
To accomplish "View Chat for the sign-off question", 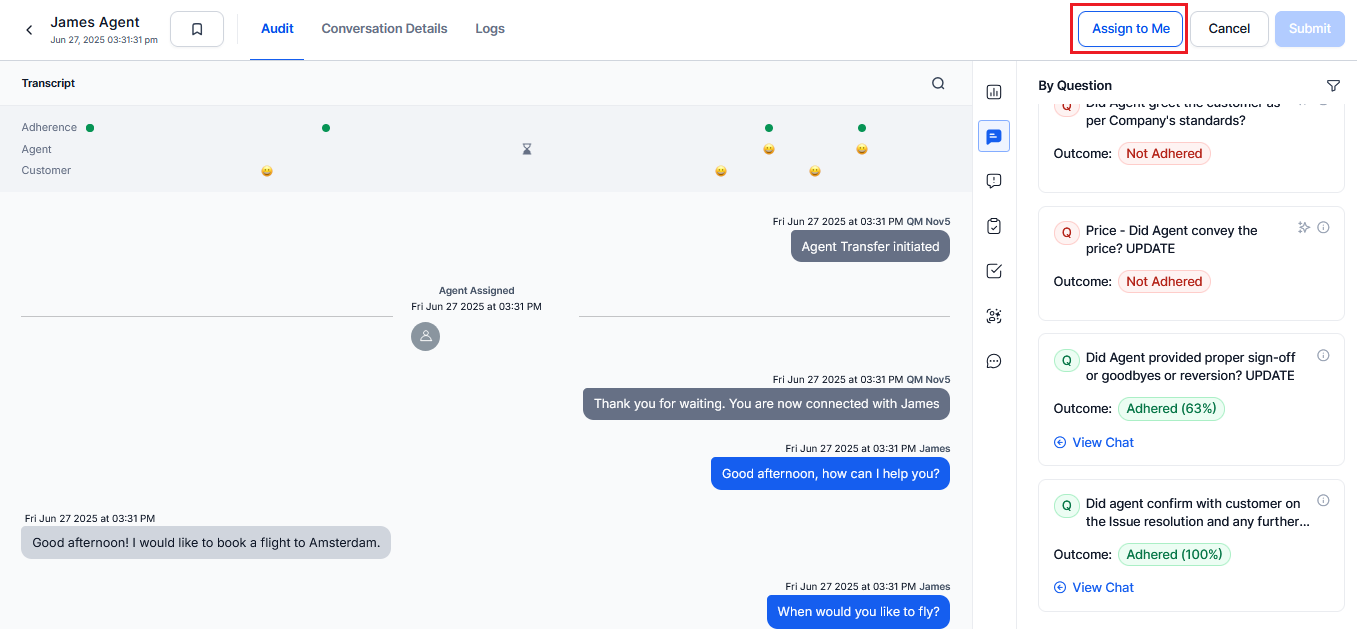I will tap(1094, 442).
